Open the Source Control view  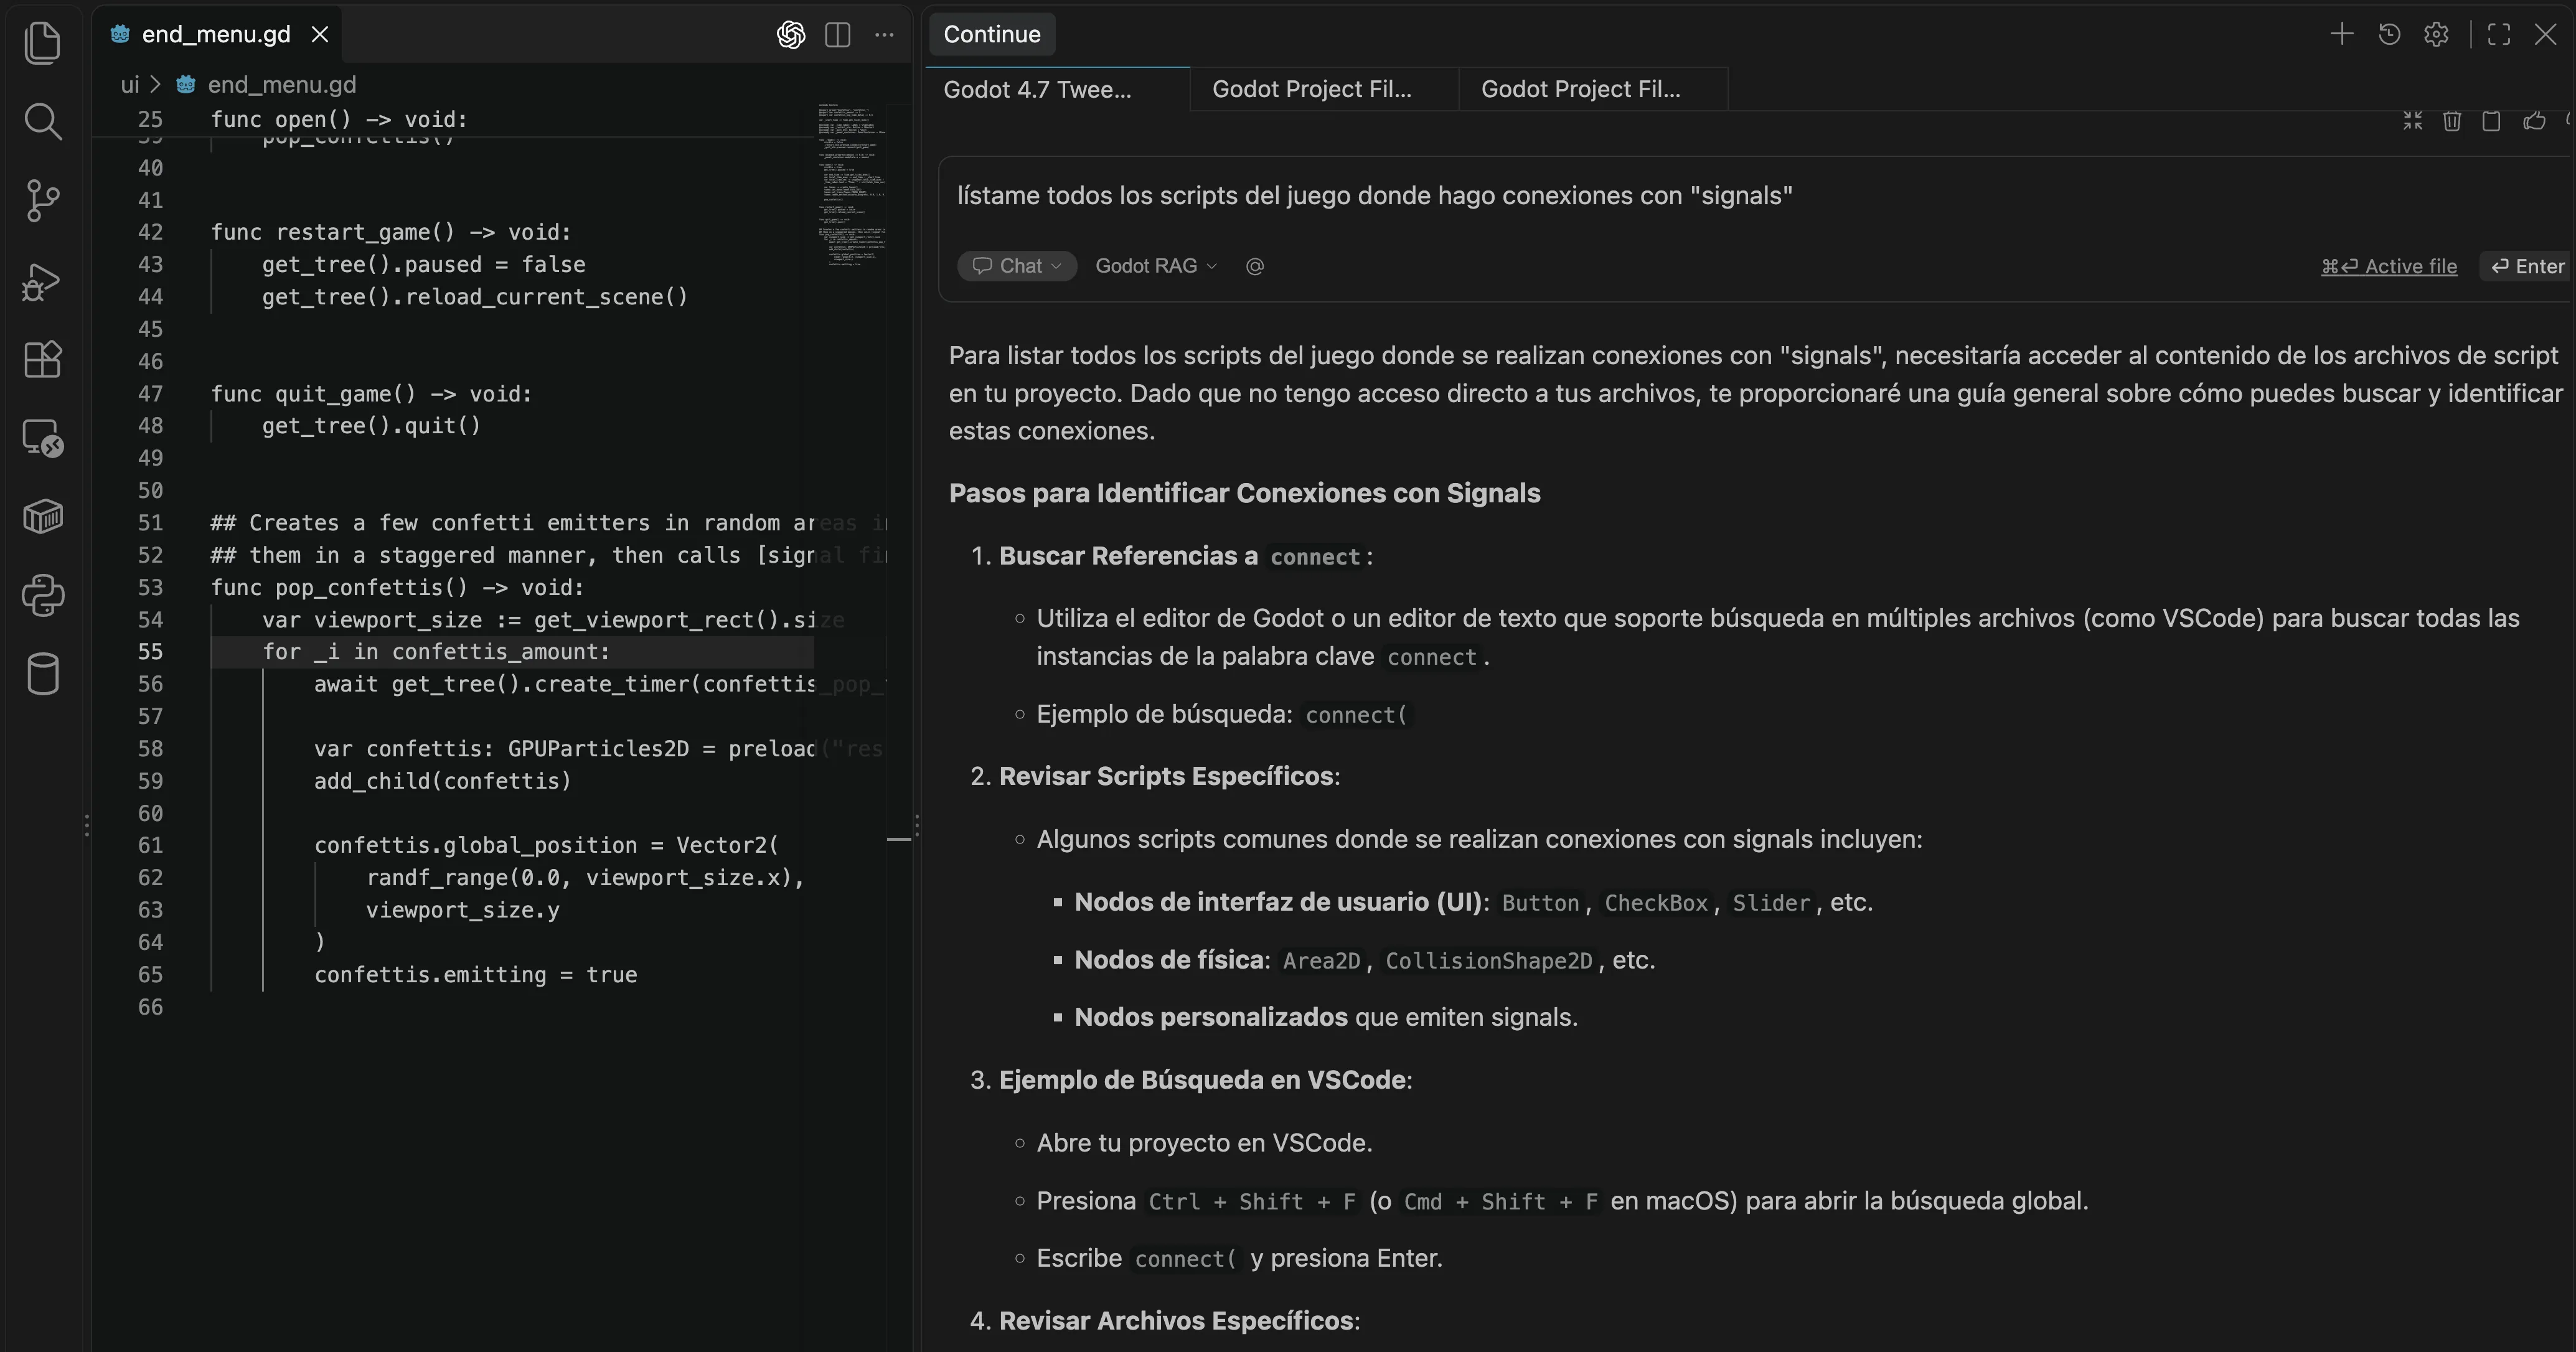(x=42, y=201)
